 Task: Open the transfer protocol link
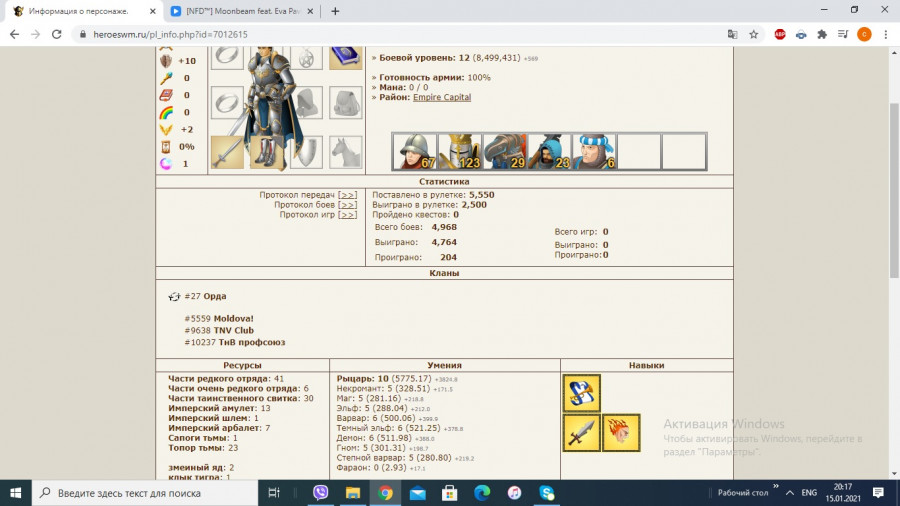pyautogui.click(x=347, y=195)
